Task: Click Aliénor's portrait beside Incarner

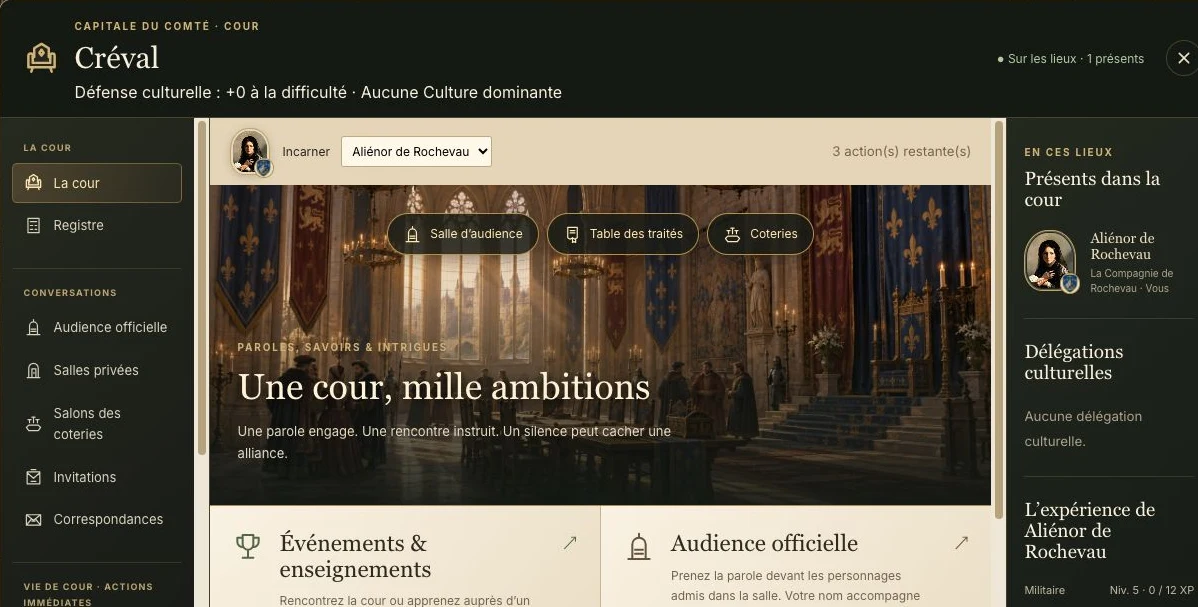Action: pos(250,151)
